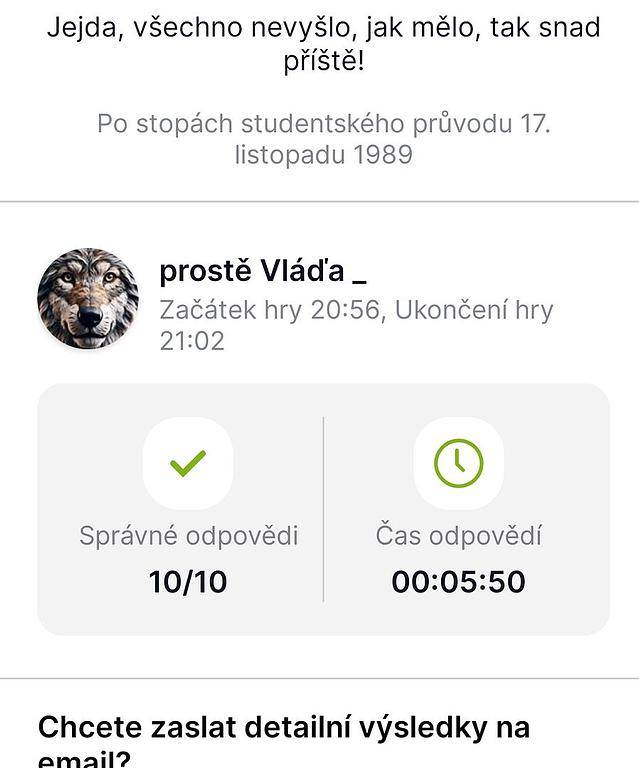Click the horizontal divider below the stats card
639x768 pixels.
point(320,679)
